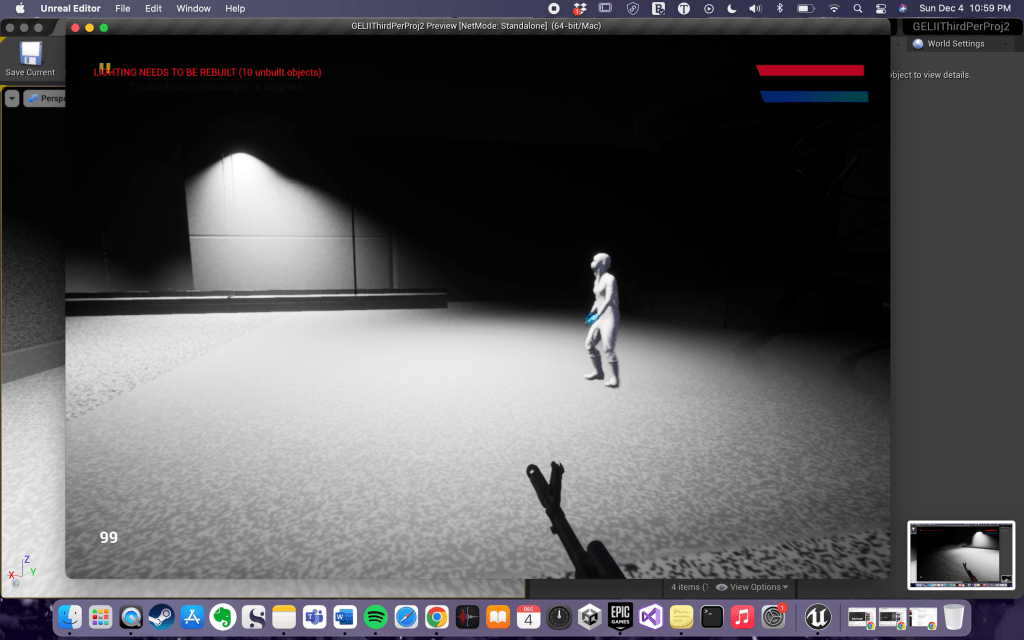The width and height of the screenshot is (1024, 640).
Task: Open the Perspective view mode dropdown
Action: (45, 98)
